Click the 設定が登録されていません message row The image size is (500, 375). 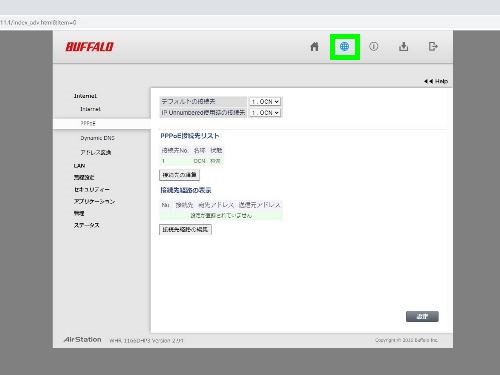point(221,216)
